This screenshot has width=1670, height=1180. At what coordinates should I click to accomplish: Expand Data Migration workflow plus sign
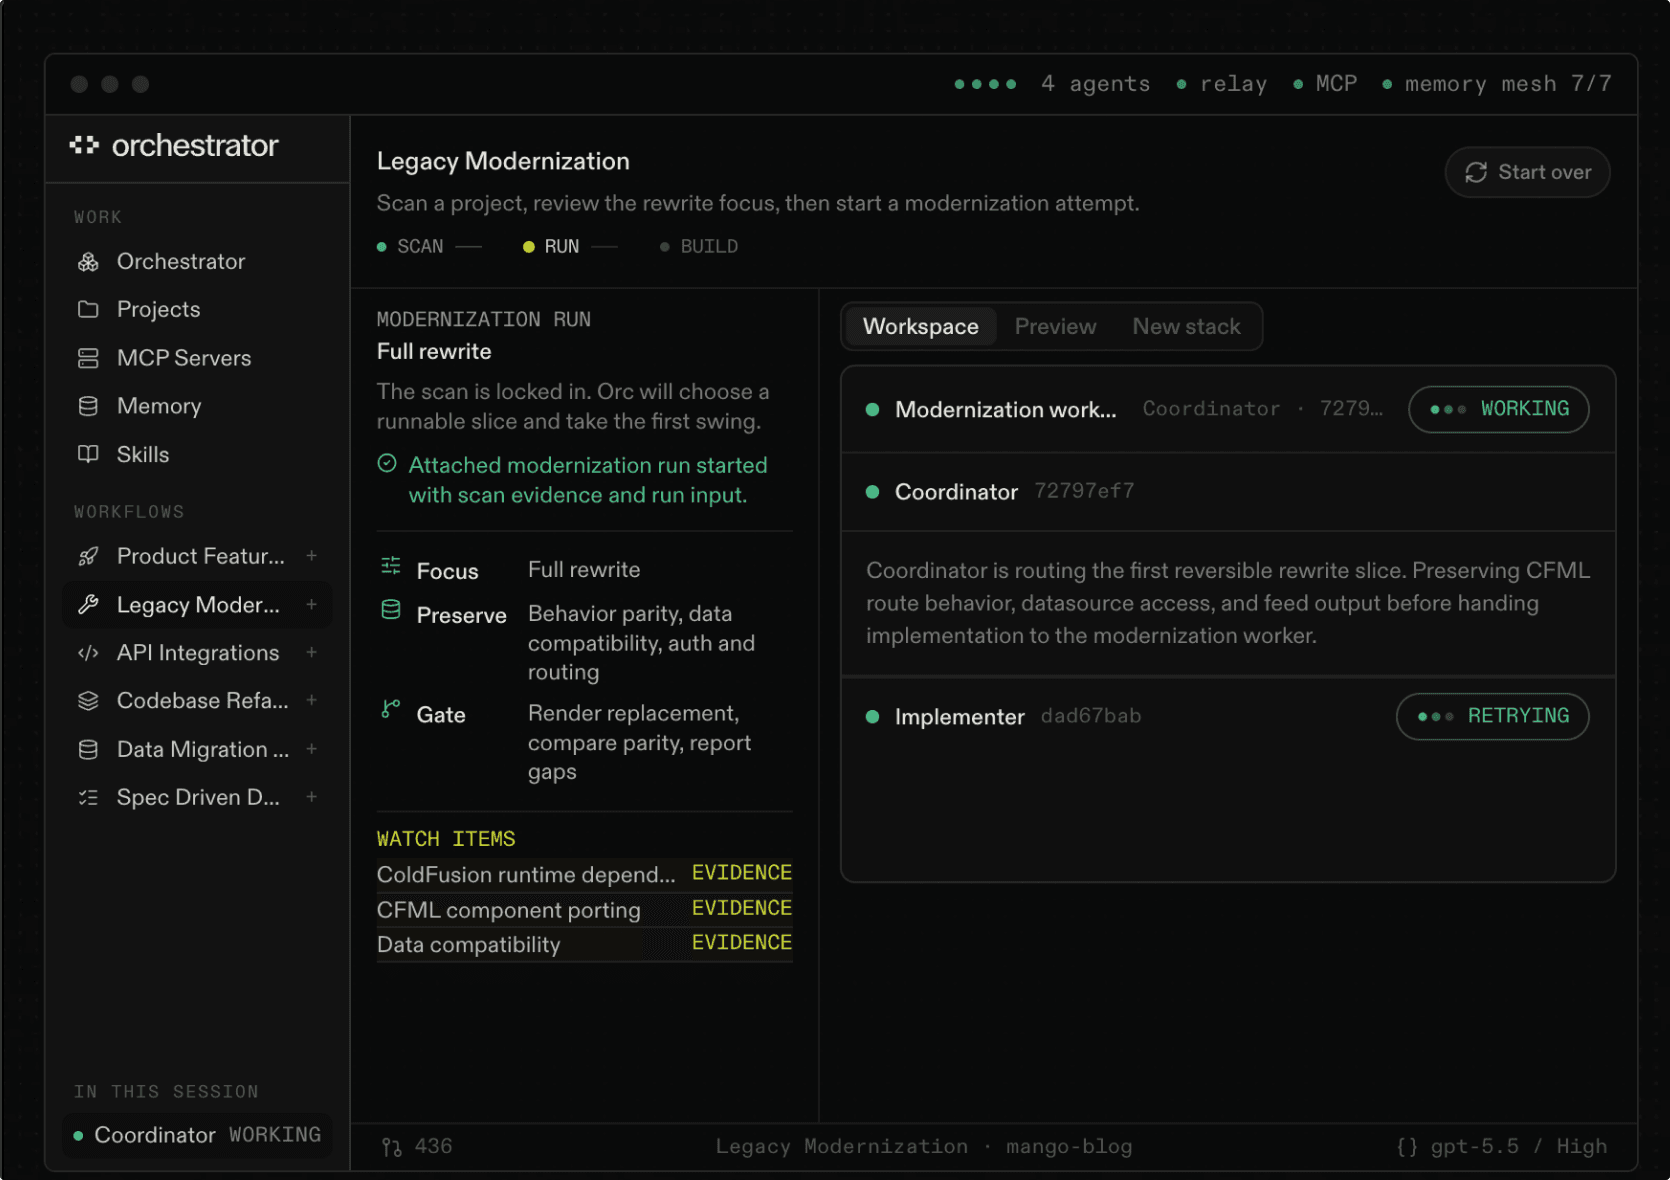point(312,749)
